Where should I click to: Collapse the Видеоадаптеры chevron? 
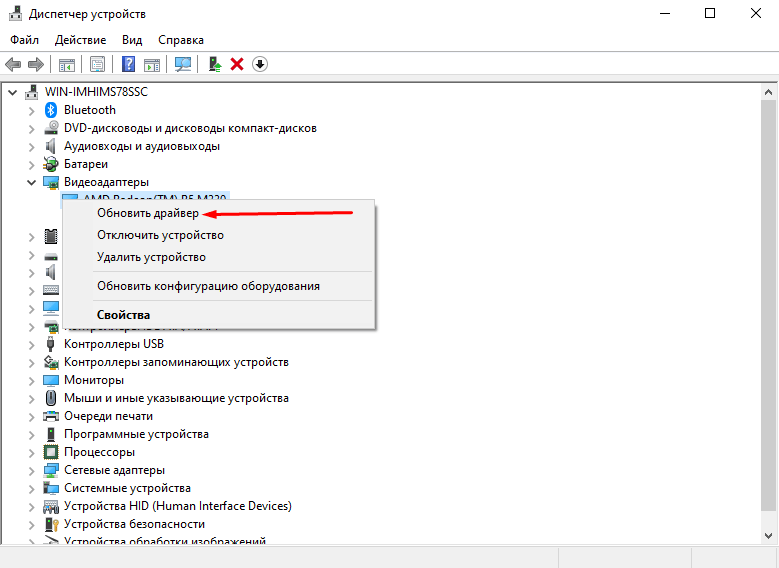tap(31, 182)
